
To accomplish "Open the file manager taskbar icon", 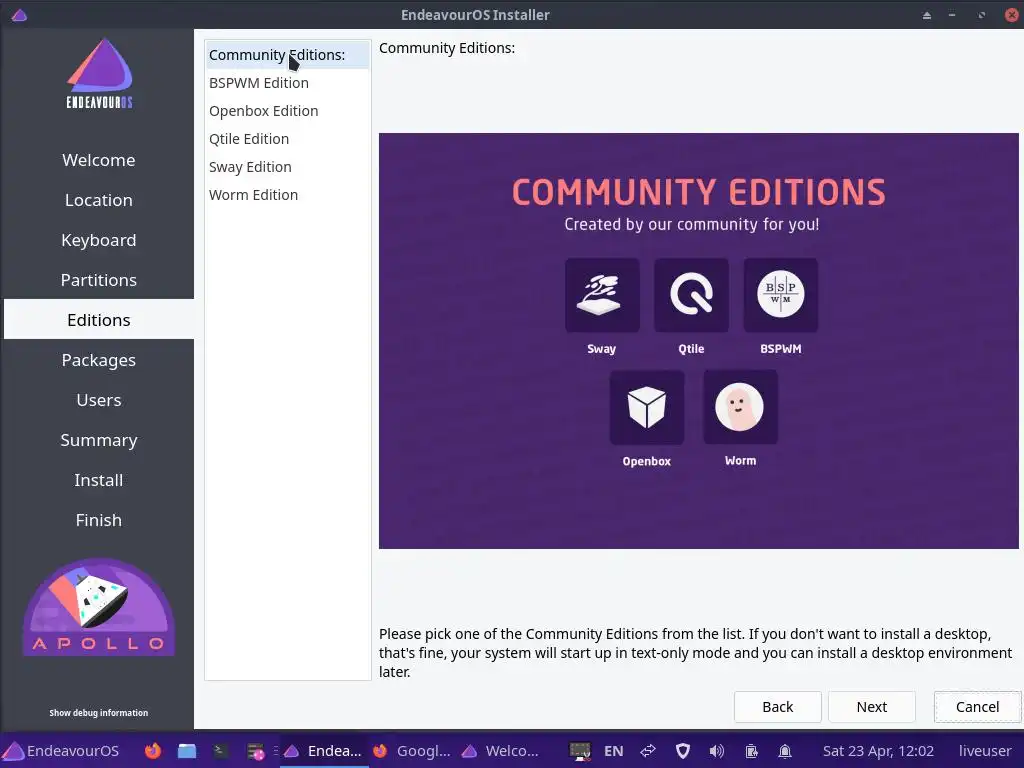I will pos(187,751).
